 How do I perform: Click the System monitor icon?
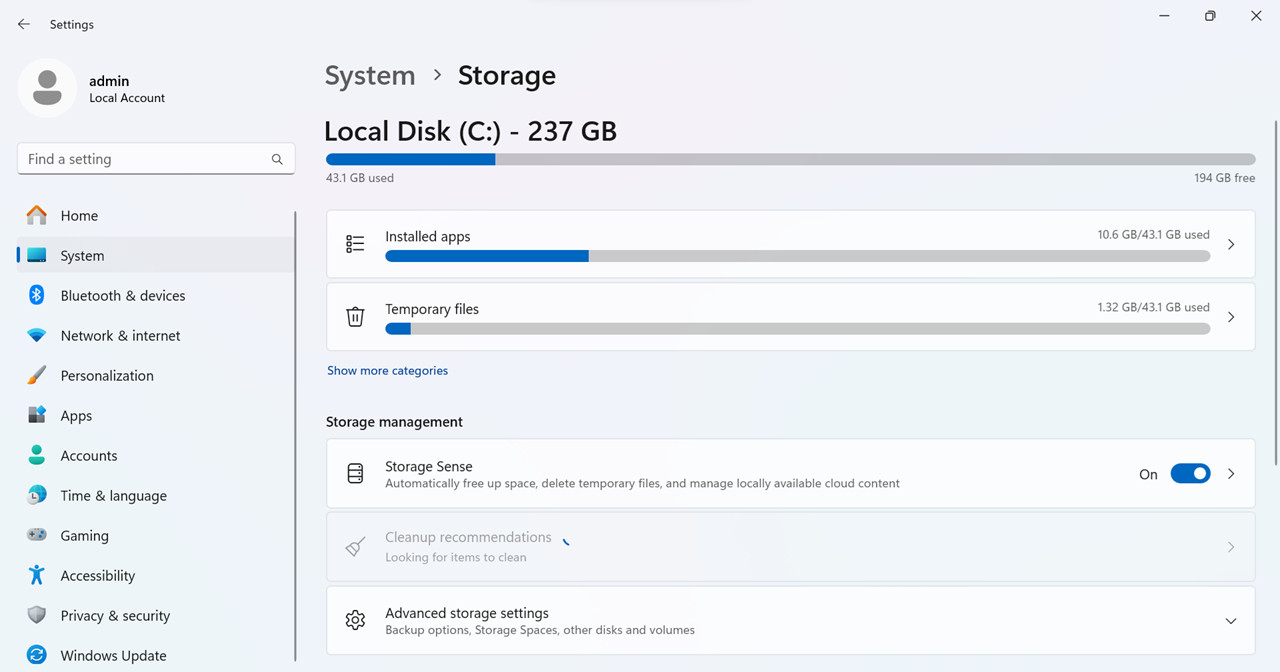point(37,255)
